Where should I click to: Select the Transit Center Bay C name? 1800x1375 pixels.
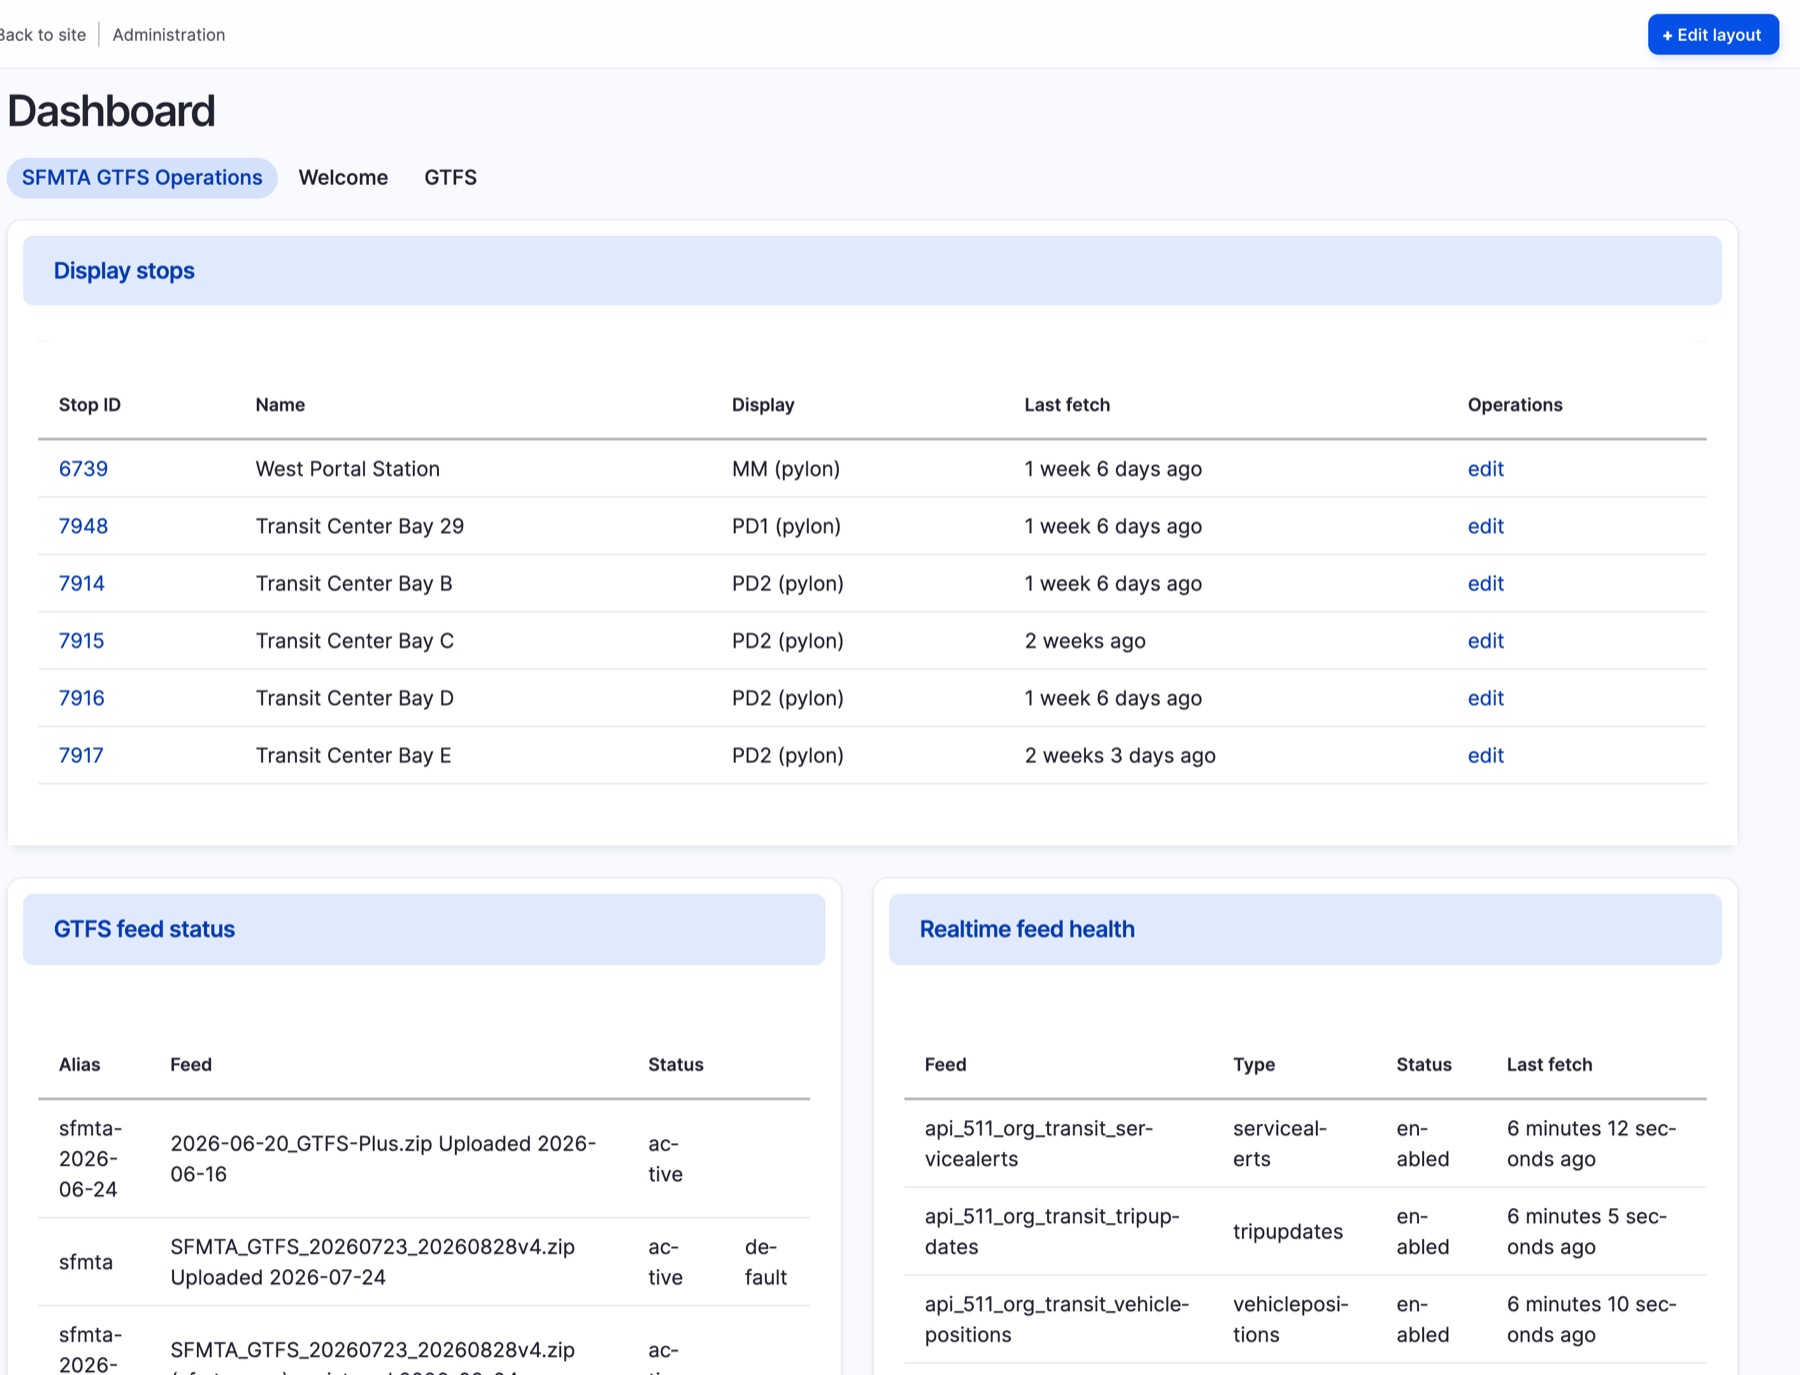[355, 641]
